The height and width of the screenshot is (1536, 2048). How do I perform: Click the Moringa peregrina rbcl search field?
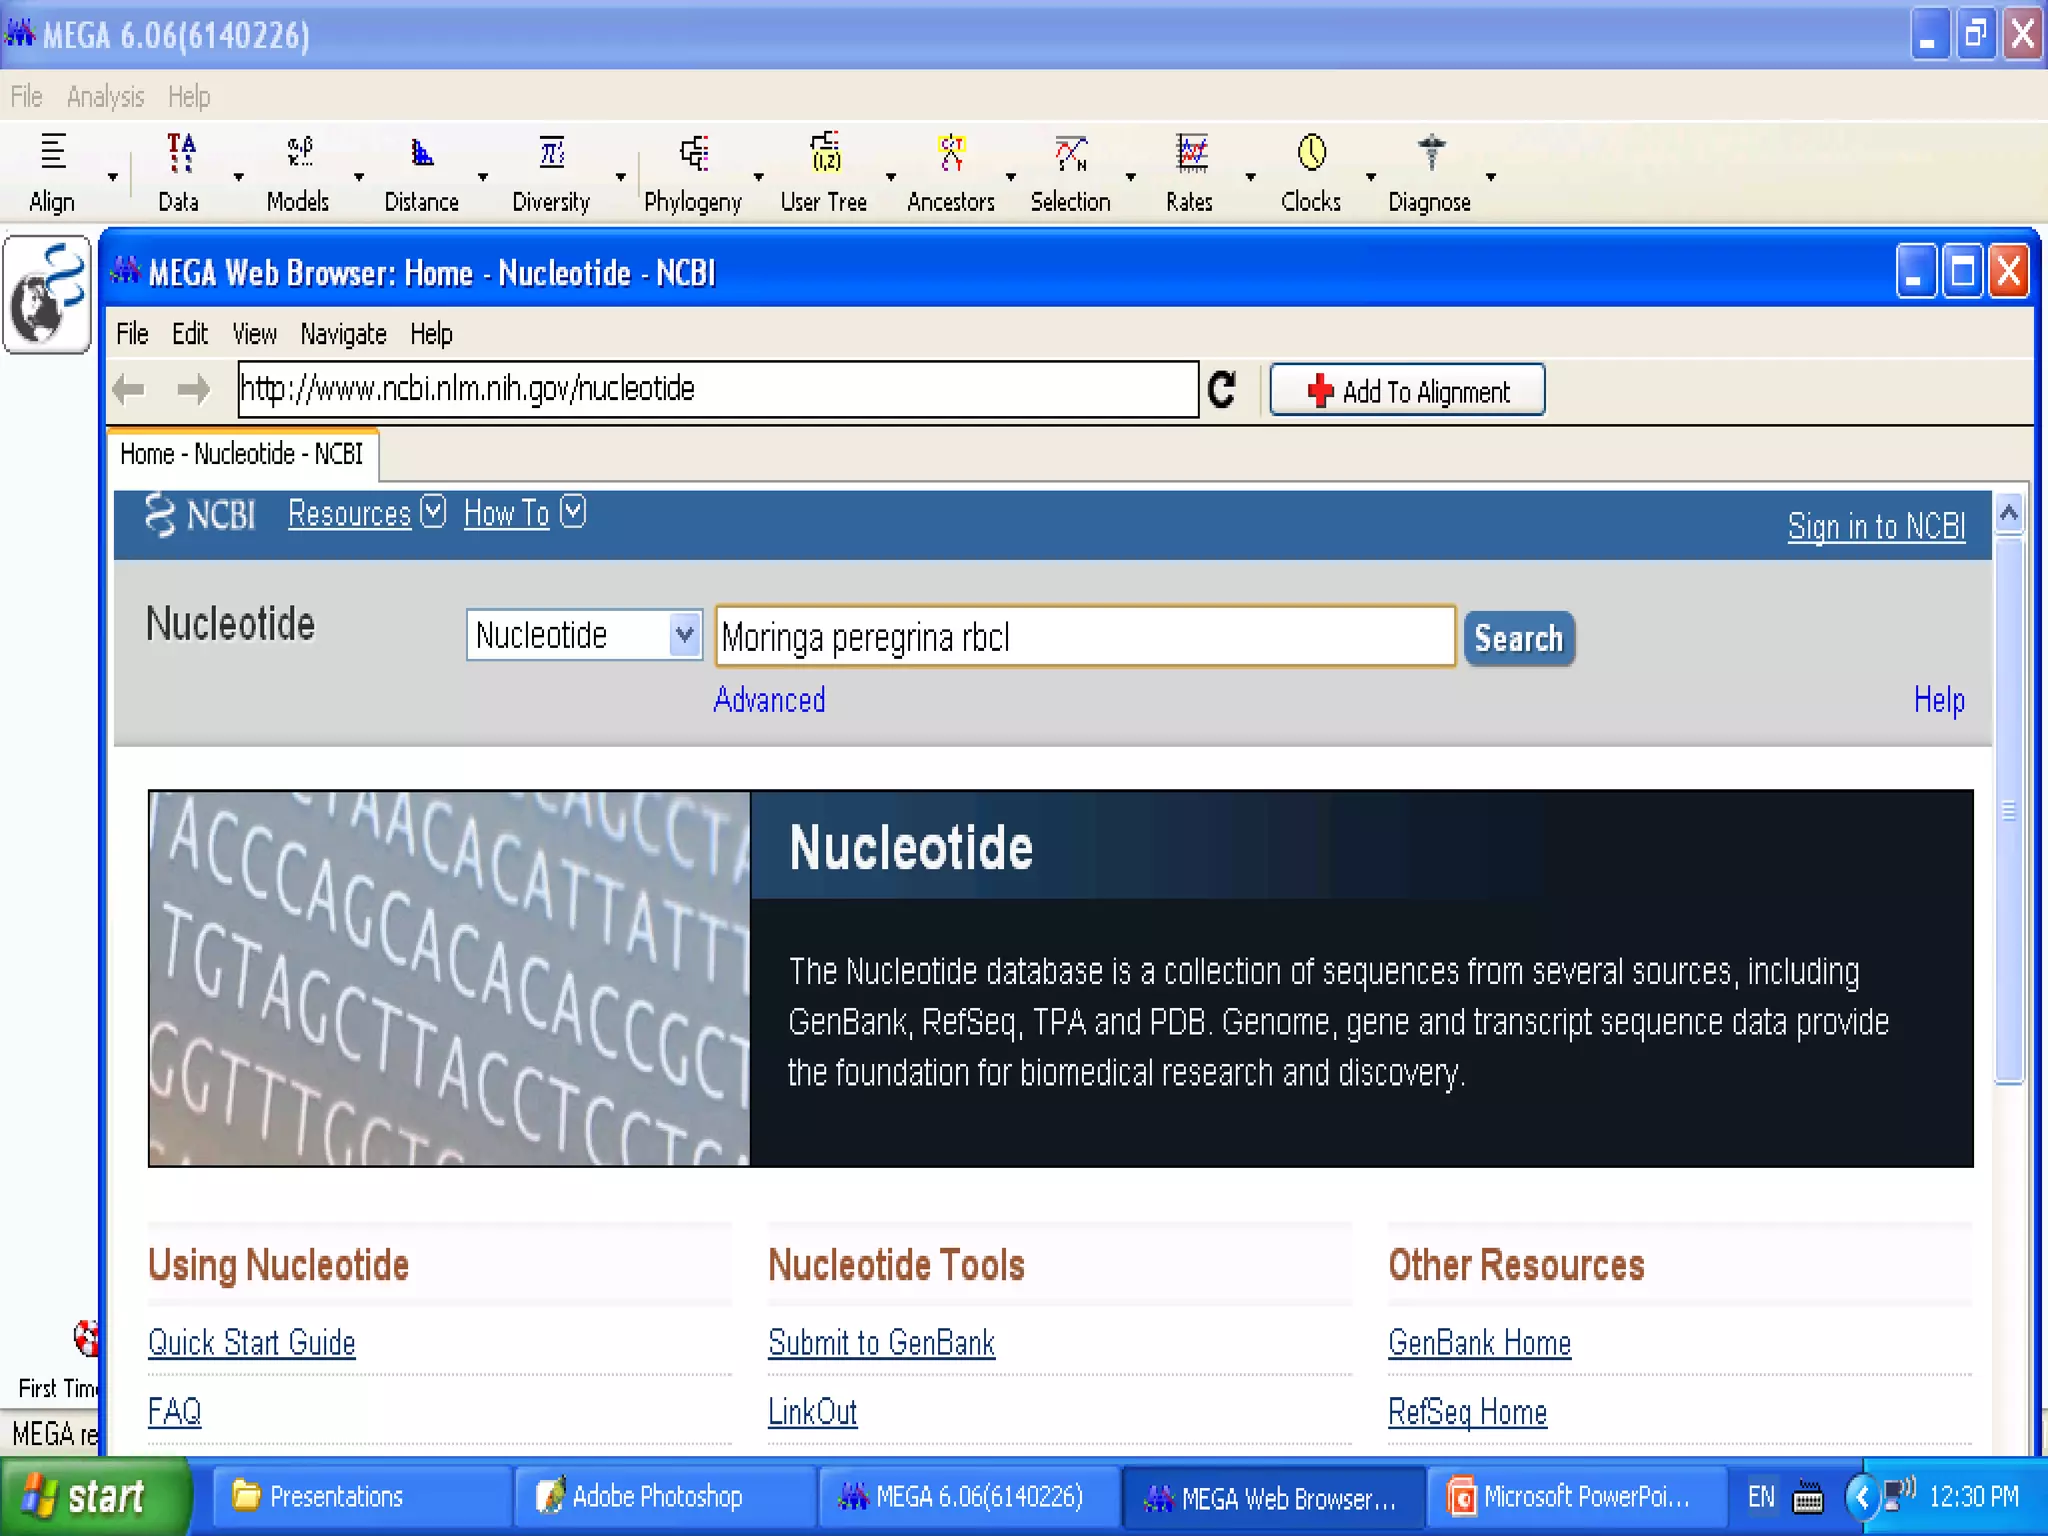pyautogui.click(x=1085, y=636)
